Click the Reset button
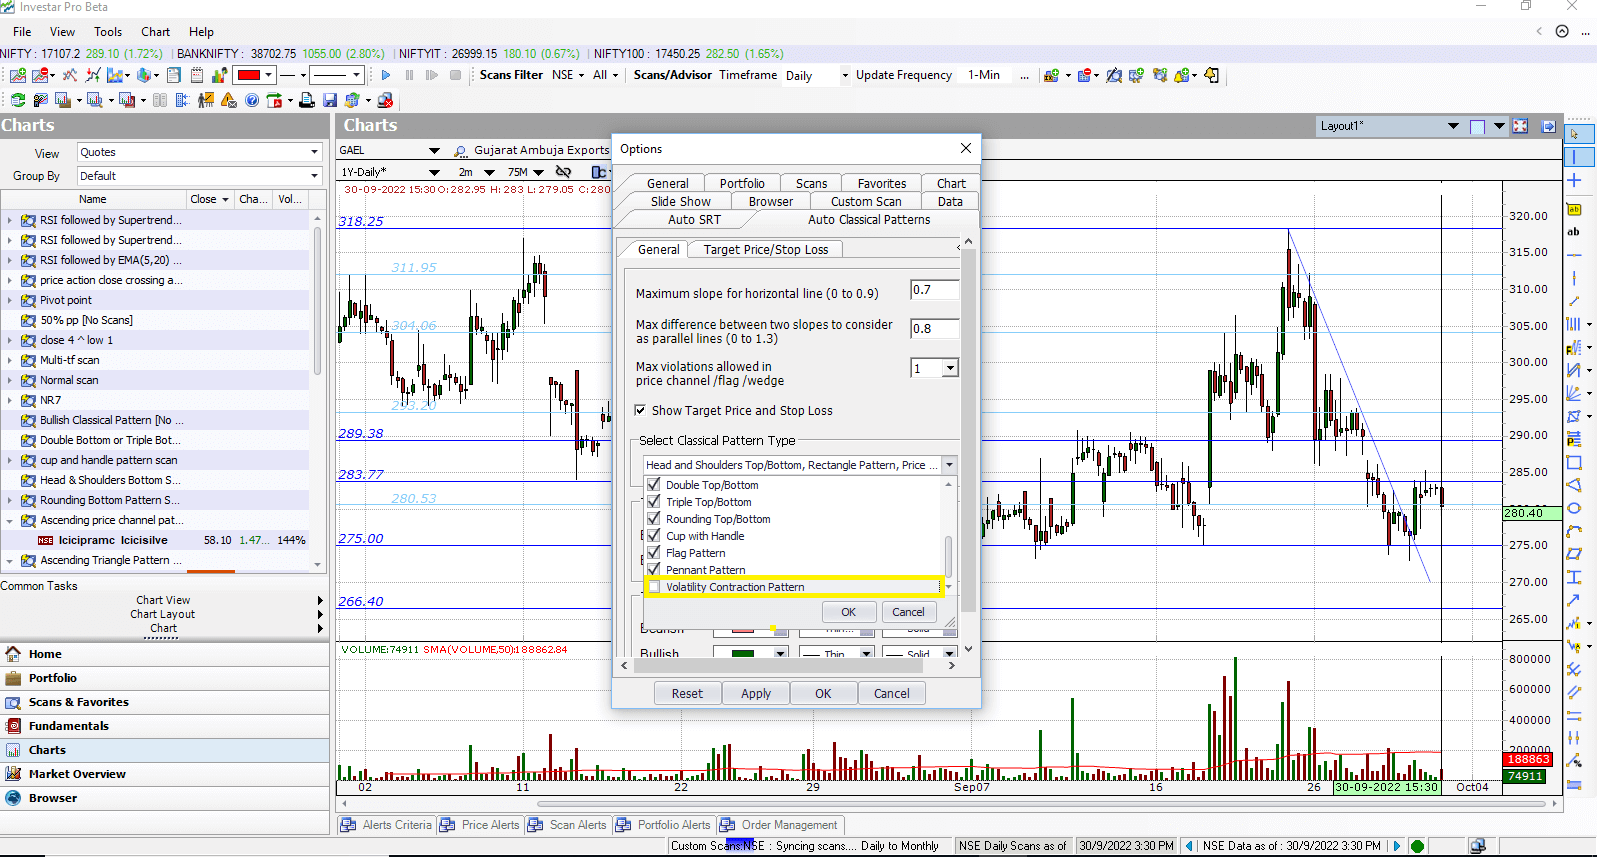This screenshot has height=857, width=1597. [x=687, y=693]
